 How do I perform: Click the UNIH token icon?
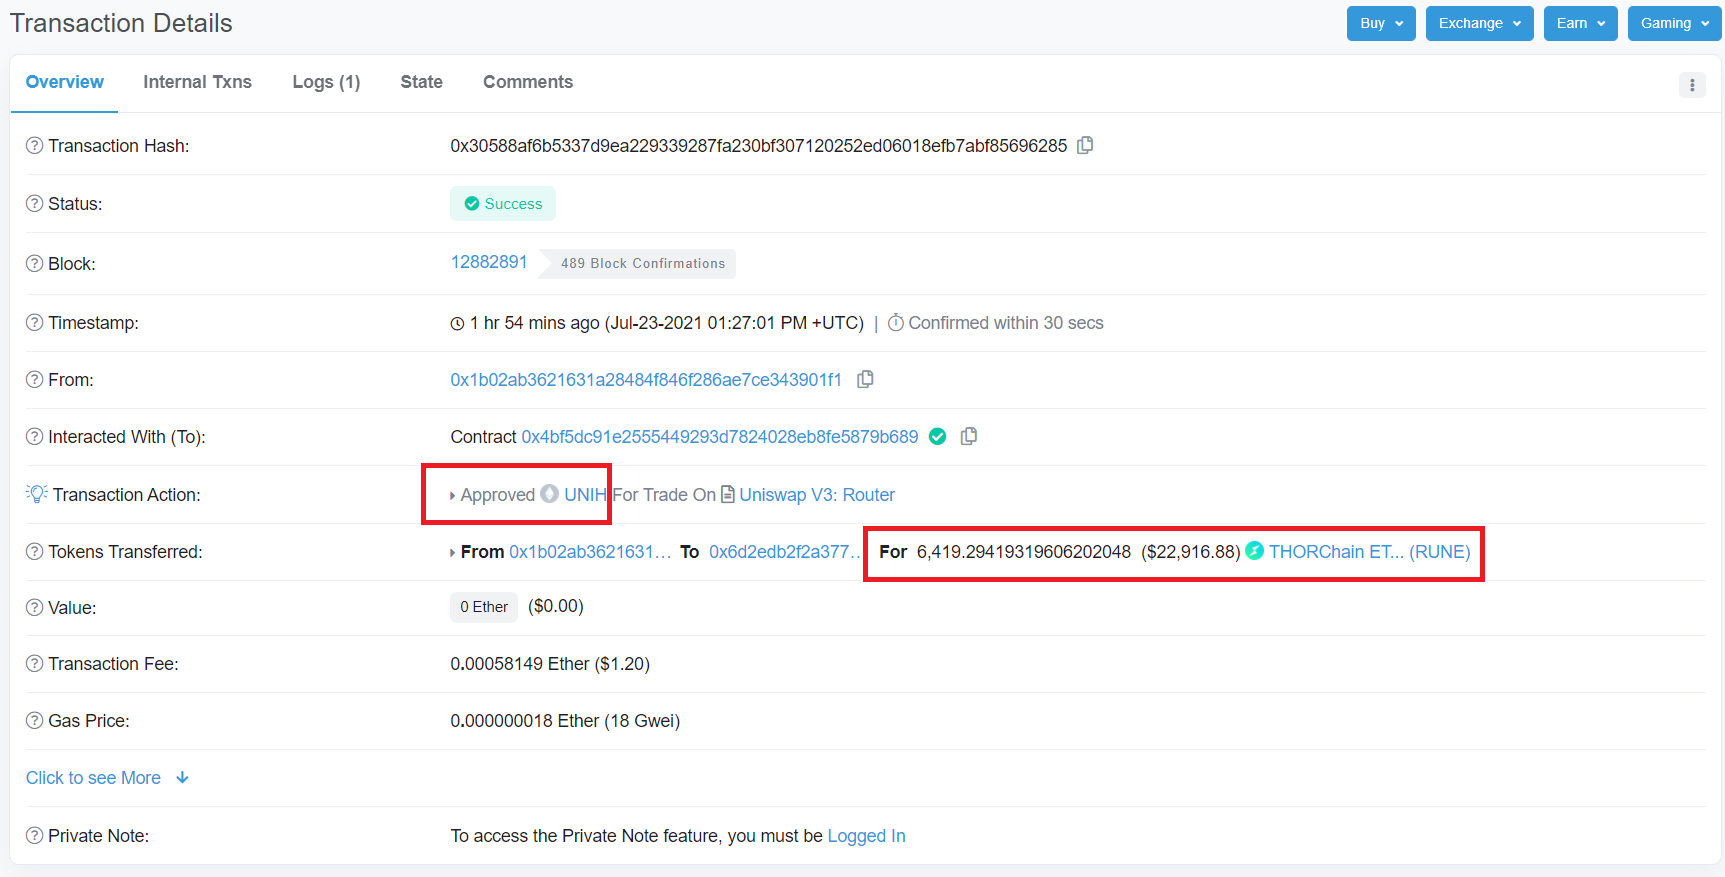click(550, 494)
